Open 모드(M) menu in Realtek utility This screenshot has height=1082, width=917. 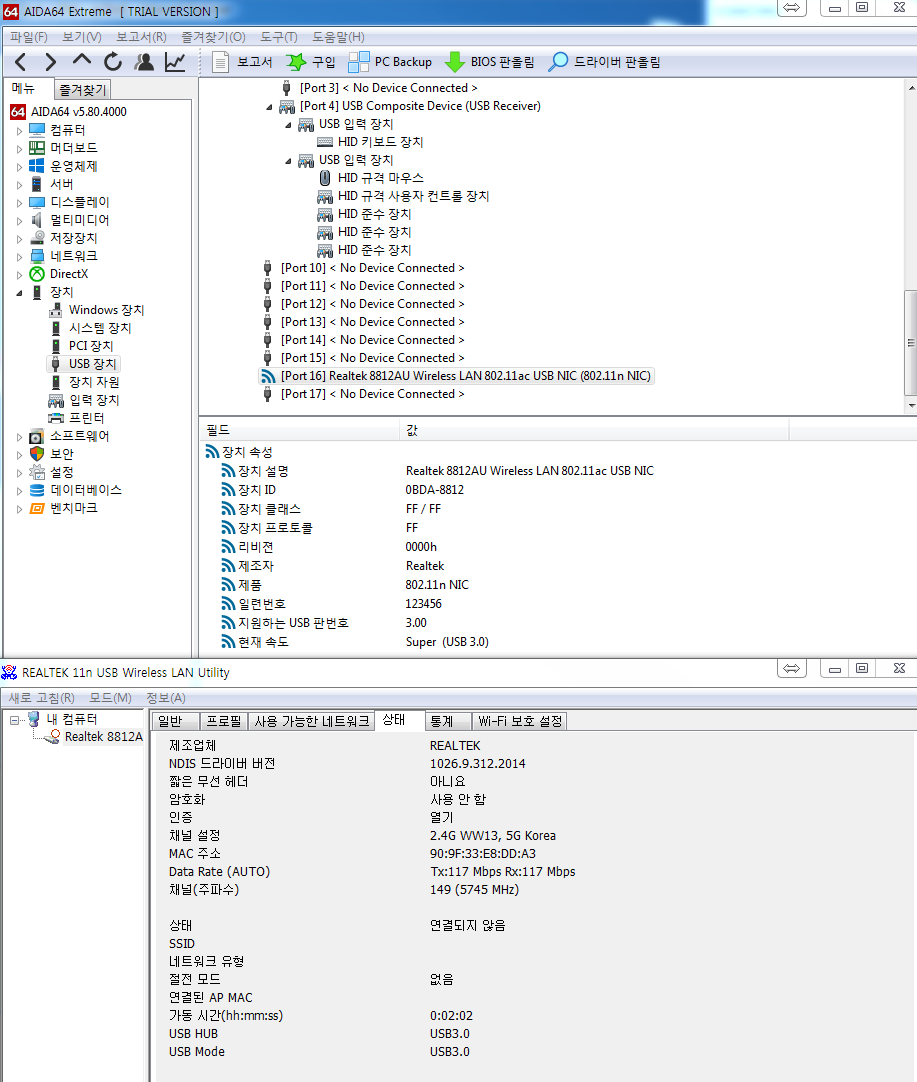pos(110,698)
